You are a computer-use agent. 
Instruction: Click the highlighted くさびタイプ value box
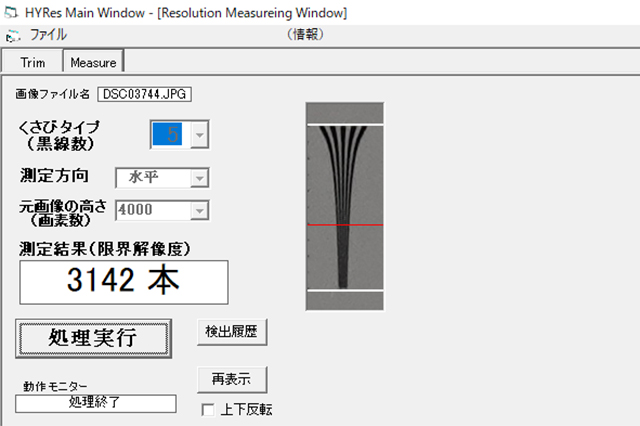pos(166,135)
